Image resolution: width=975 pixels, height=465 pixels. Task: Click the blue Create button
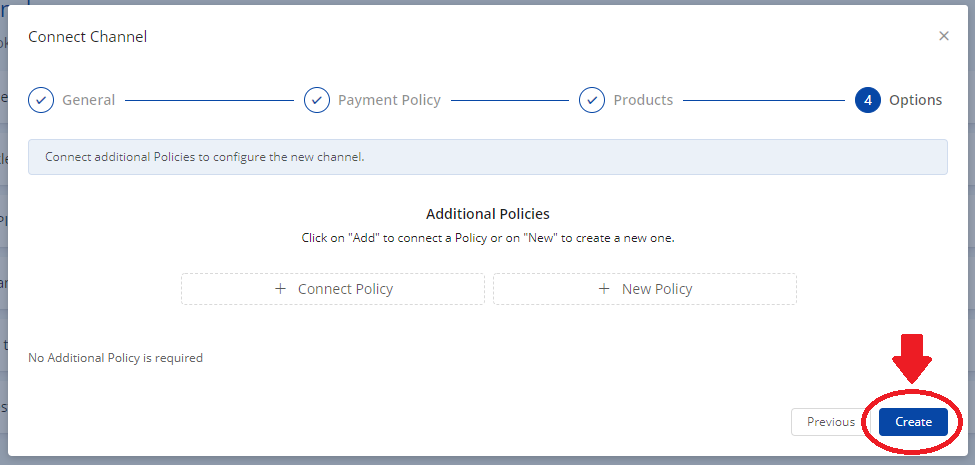coord(913,422)
